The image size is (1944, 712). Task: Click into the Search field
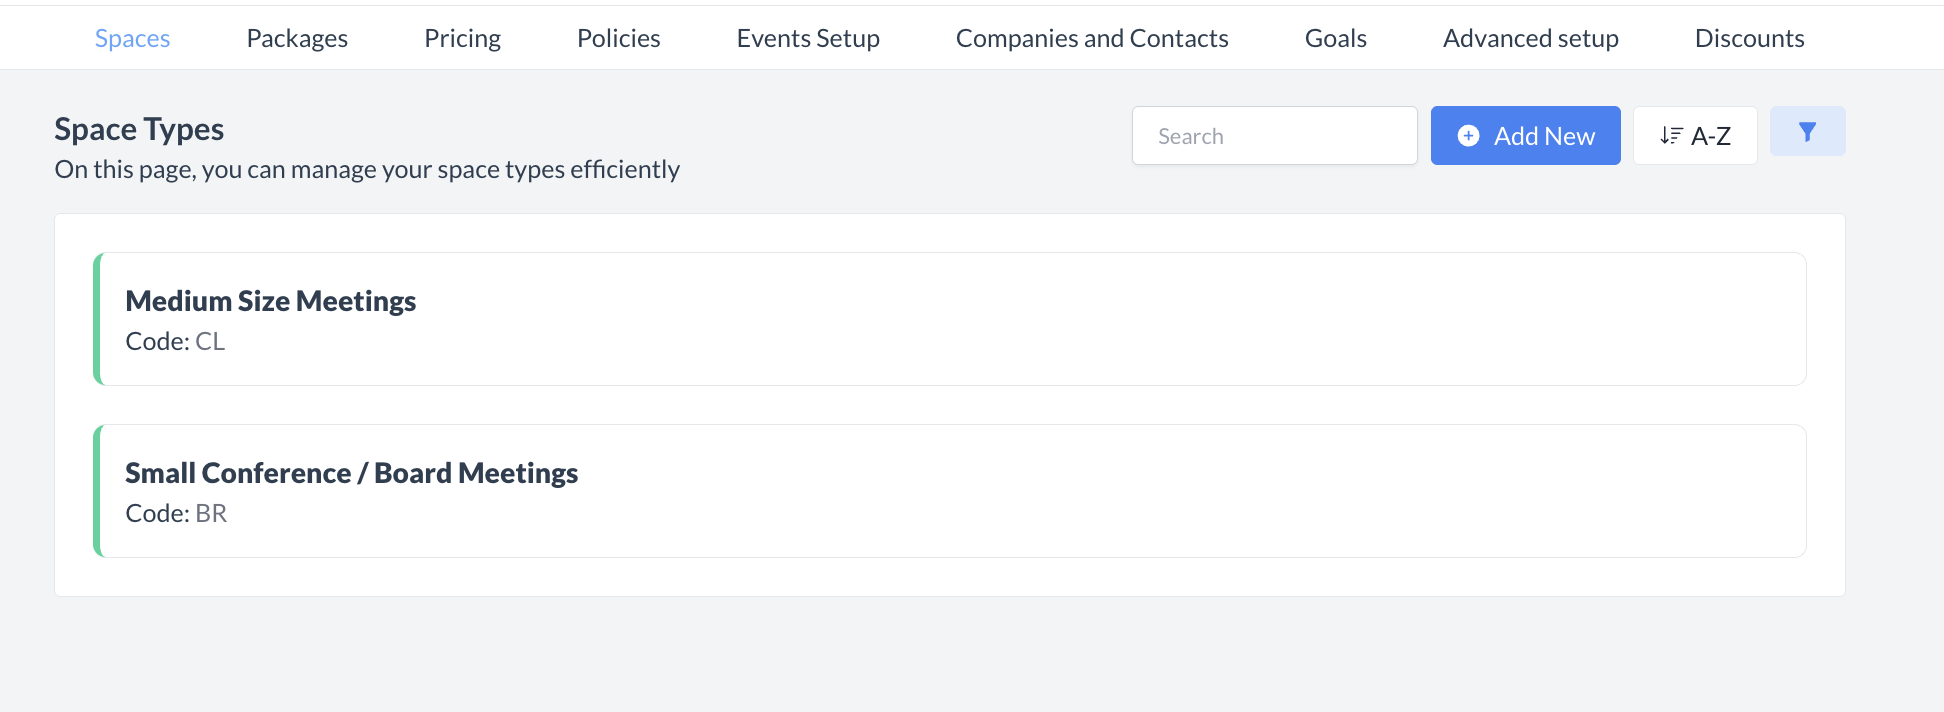tap(1274, 136)
